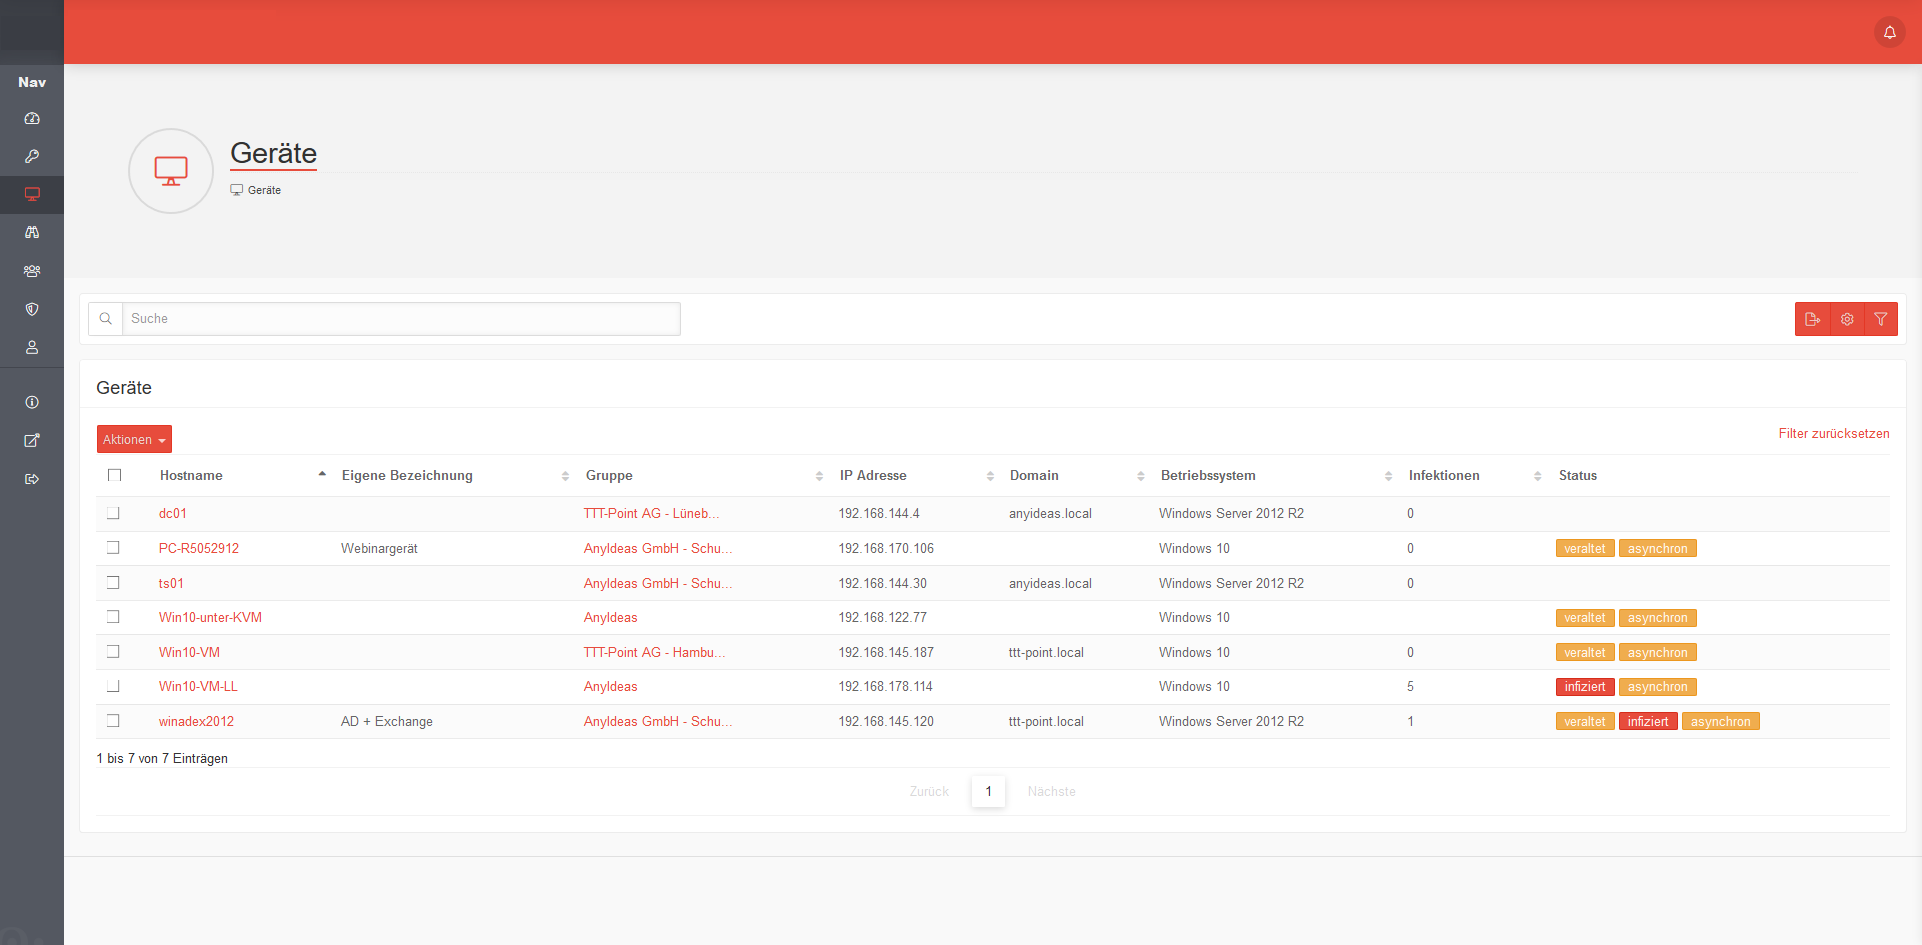The height and width of the screenshot is (945, 1922).
Task: Click the asynchron badge in Win10-VM row
Action: (x=1657, y=652)
